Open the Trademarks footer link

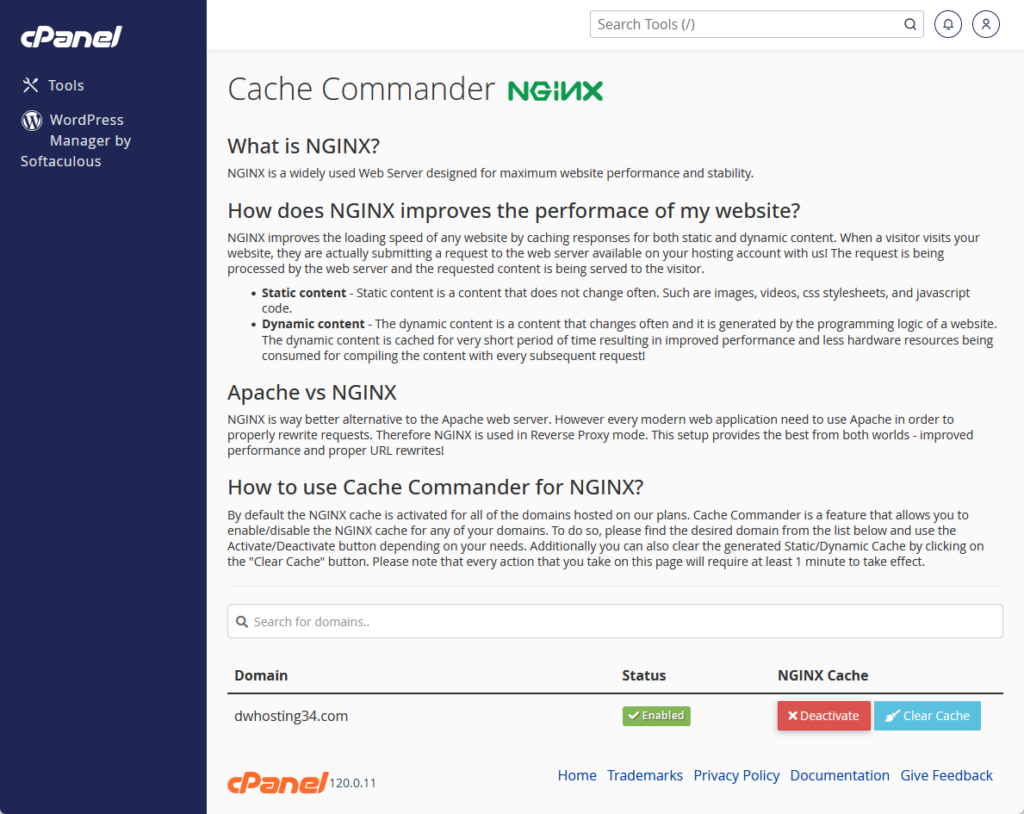(x=645, y=775)
